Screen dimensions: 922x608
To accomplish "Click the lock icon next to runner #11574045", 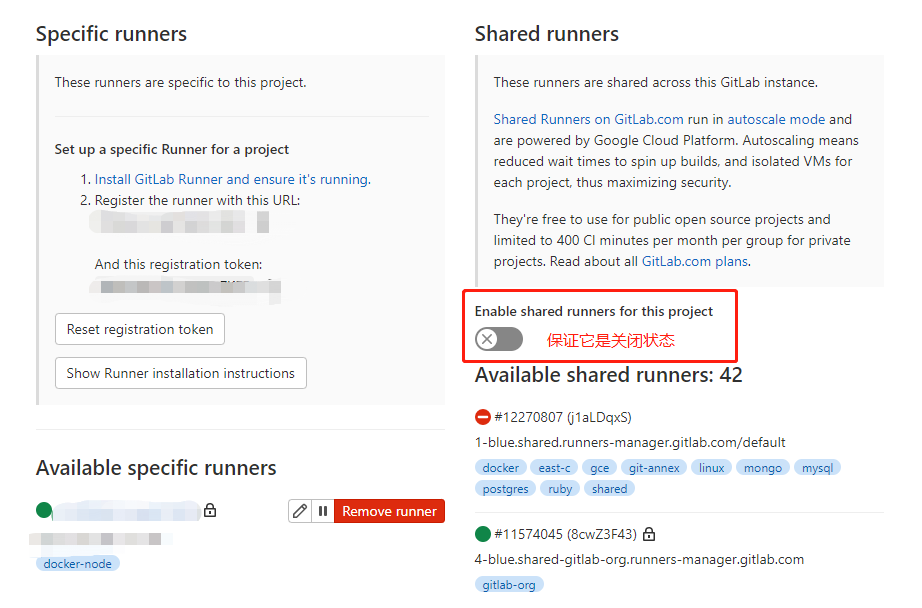I will pyautogui.click(x=649, y=534).
